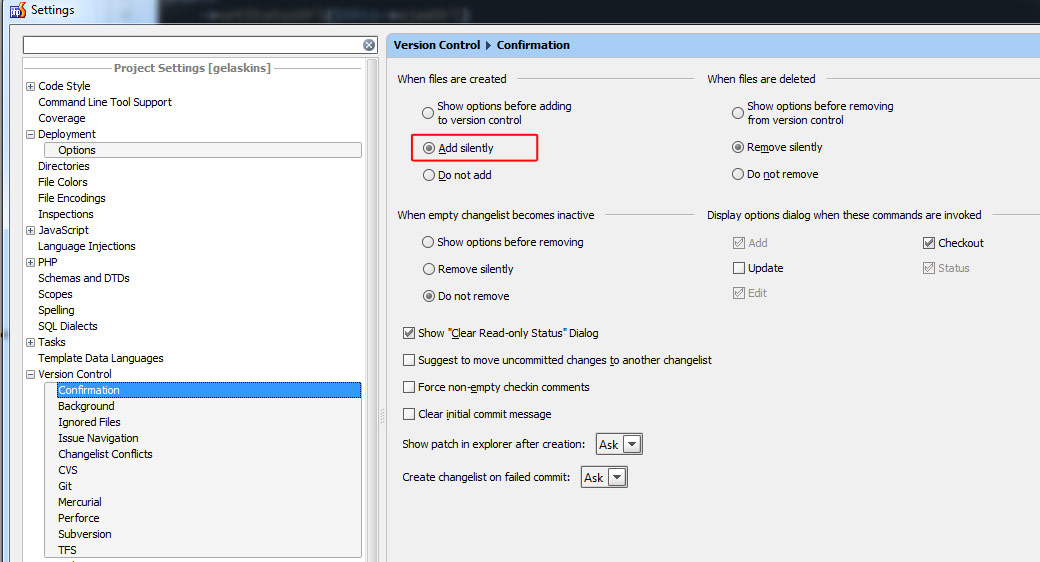The height and width of the screenshot is (562, 1040).
Task: Open File Colors settings
Action: [x=63, y=182]
